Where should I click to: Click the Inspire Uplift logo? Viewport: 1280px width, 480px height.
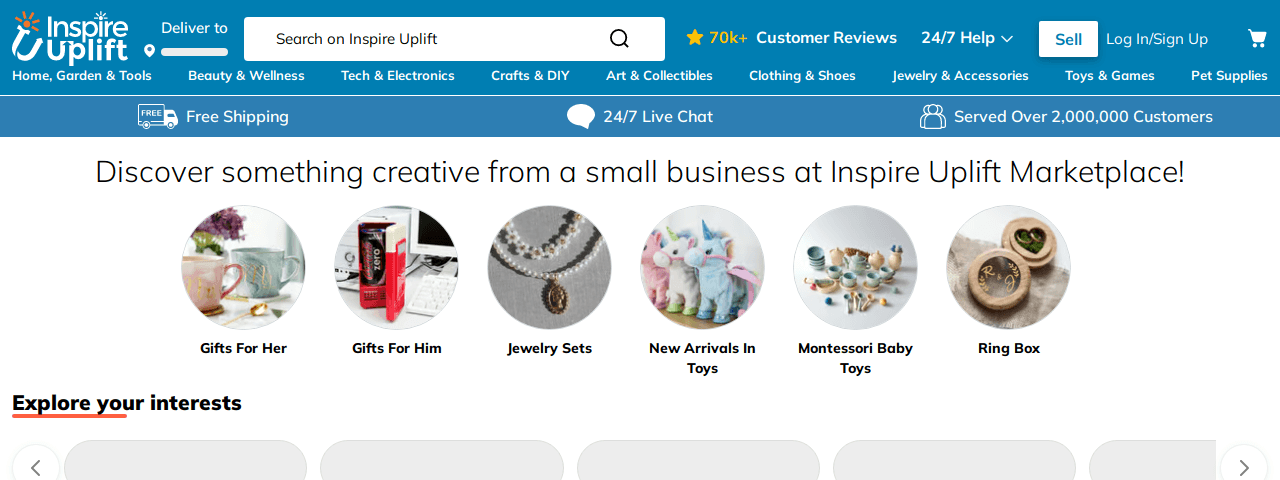(70, 37)
